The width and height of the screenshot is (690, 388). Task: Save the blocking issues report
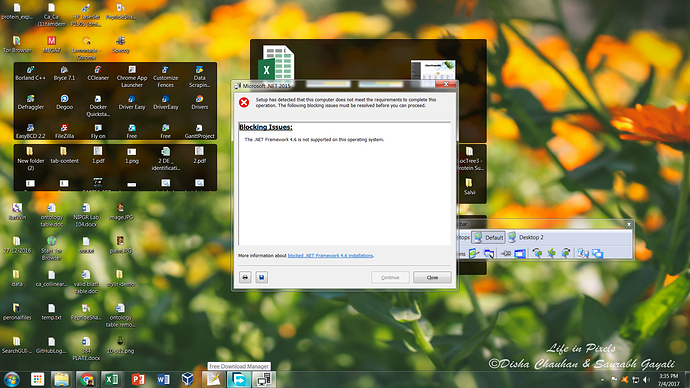click(261, 277)
